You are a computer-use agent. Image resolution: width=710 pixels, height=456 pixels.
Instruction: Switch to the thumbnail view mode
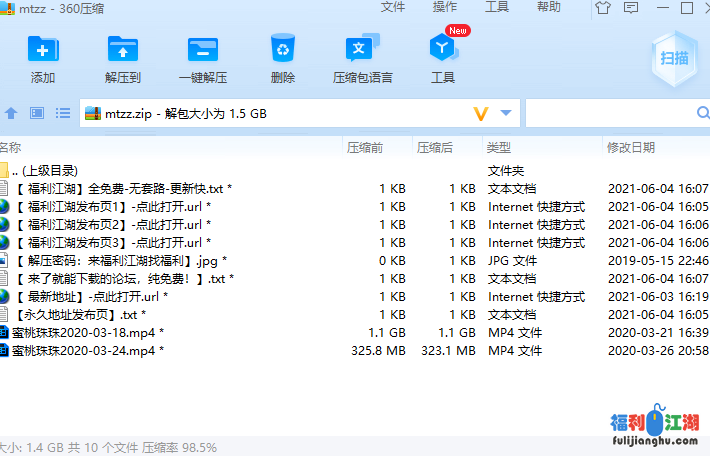[37, 114]
